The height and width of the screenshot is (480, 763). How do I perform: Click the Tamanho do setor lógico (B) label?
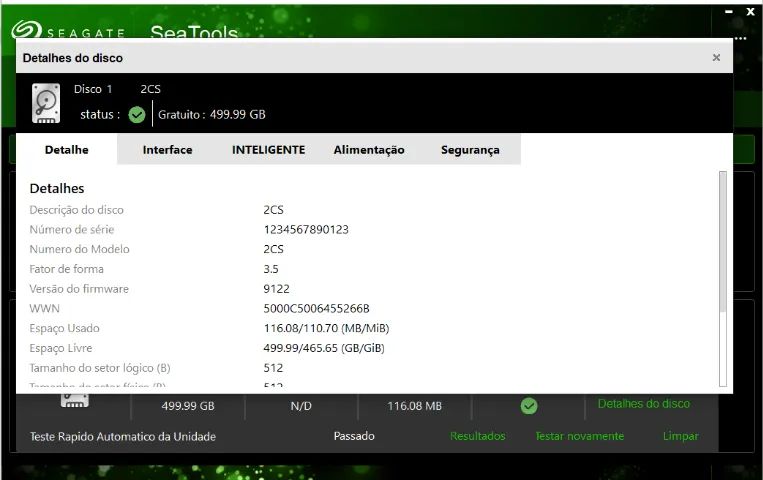coord(100,368)
